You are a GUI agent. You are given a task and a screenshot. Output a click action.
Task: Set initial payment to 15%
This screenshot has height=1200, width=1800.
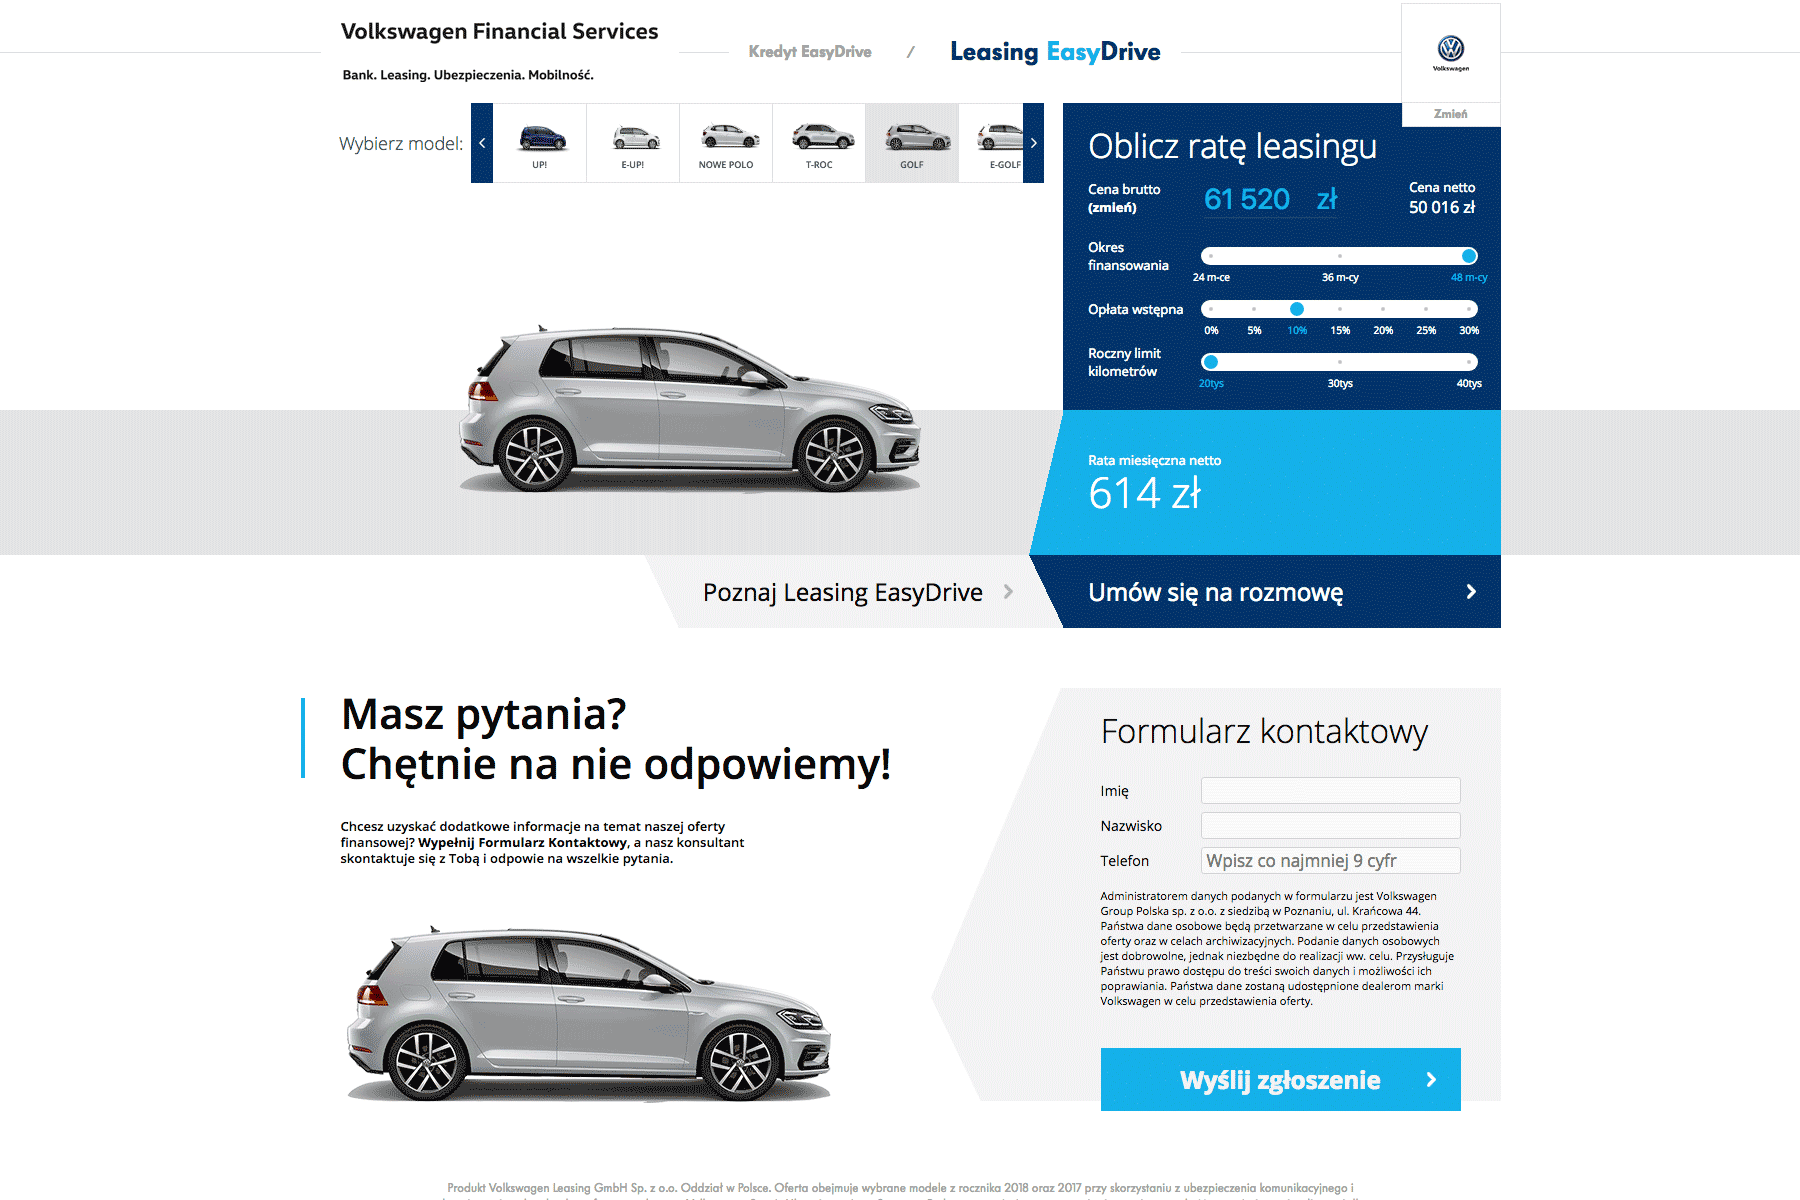[x=1340, y=309]
